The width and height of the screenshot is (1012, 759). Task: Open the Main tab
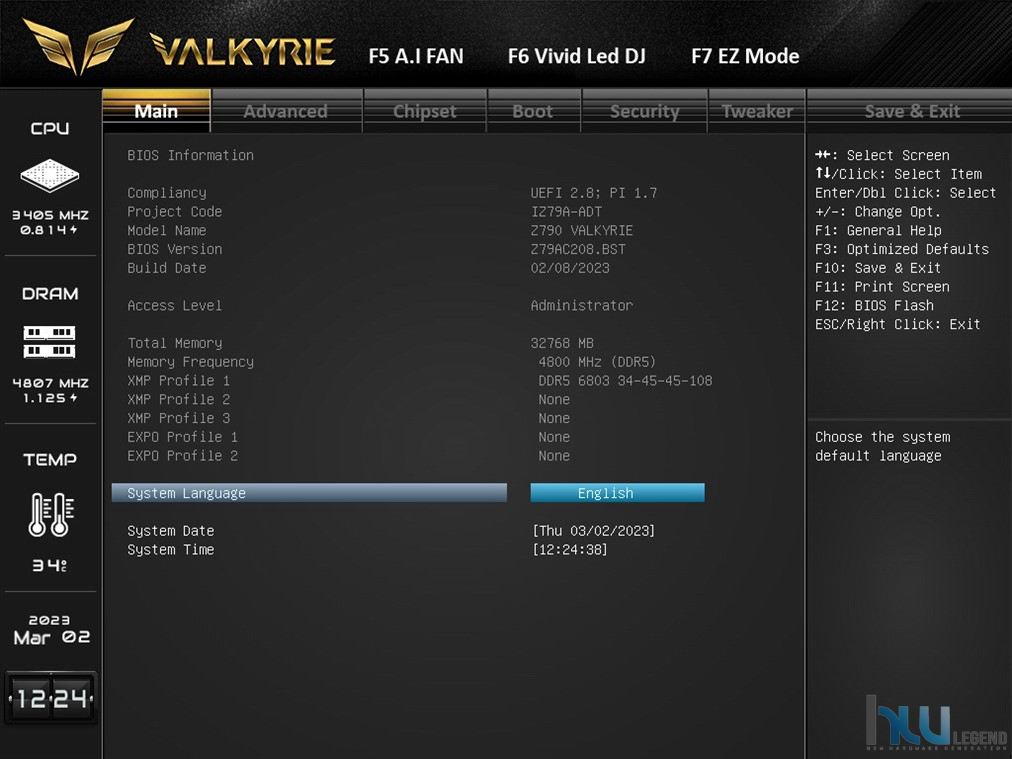point(156,111)
